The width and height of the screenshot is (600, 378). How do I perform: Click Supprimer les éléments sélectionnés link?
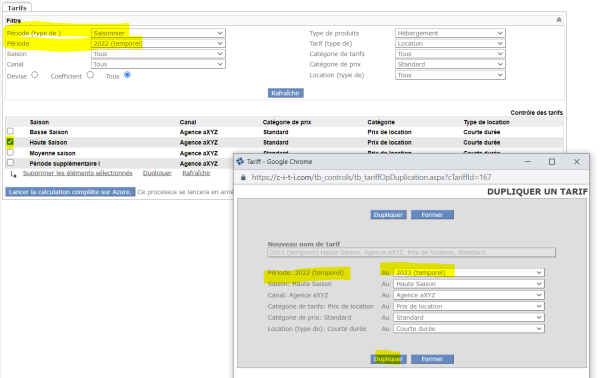coord(77,173)
